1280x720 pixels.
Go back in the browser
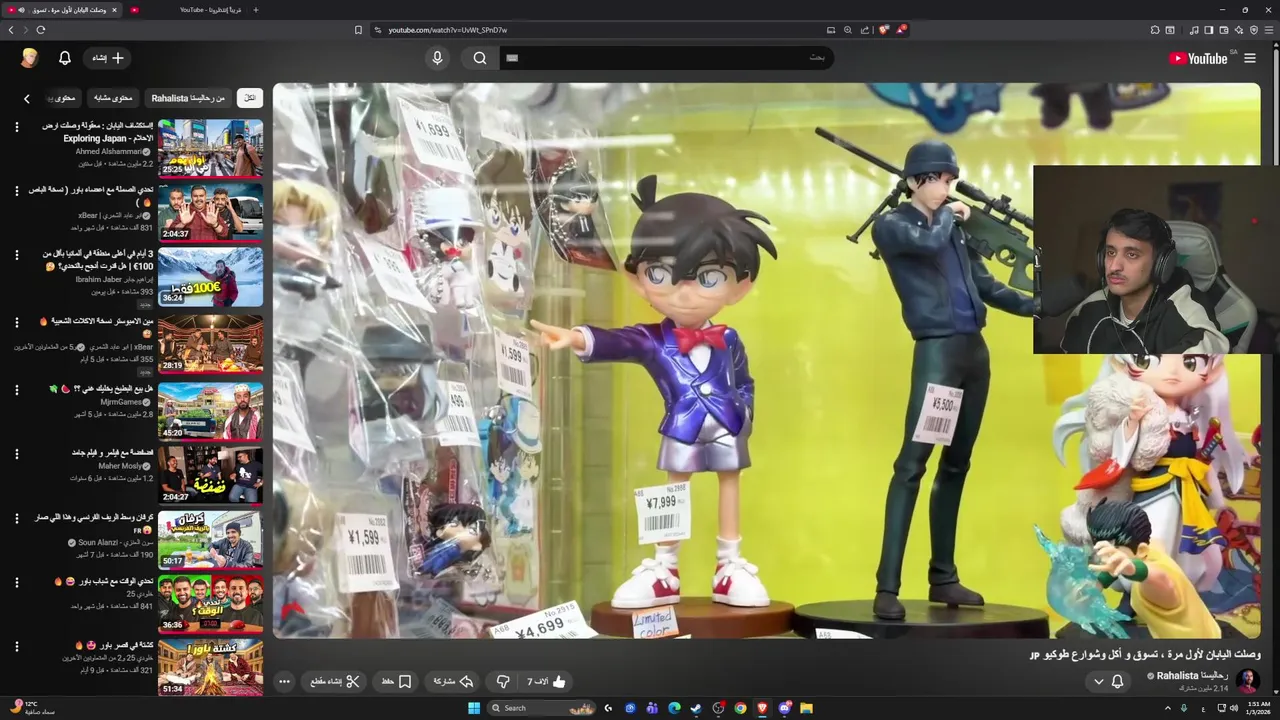(11, 30)
